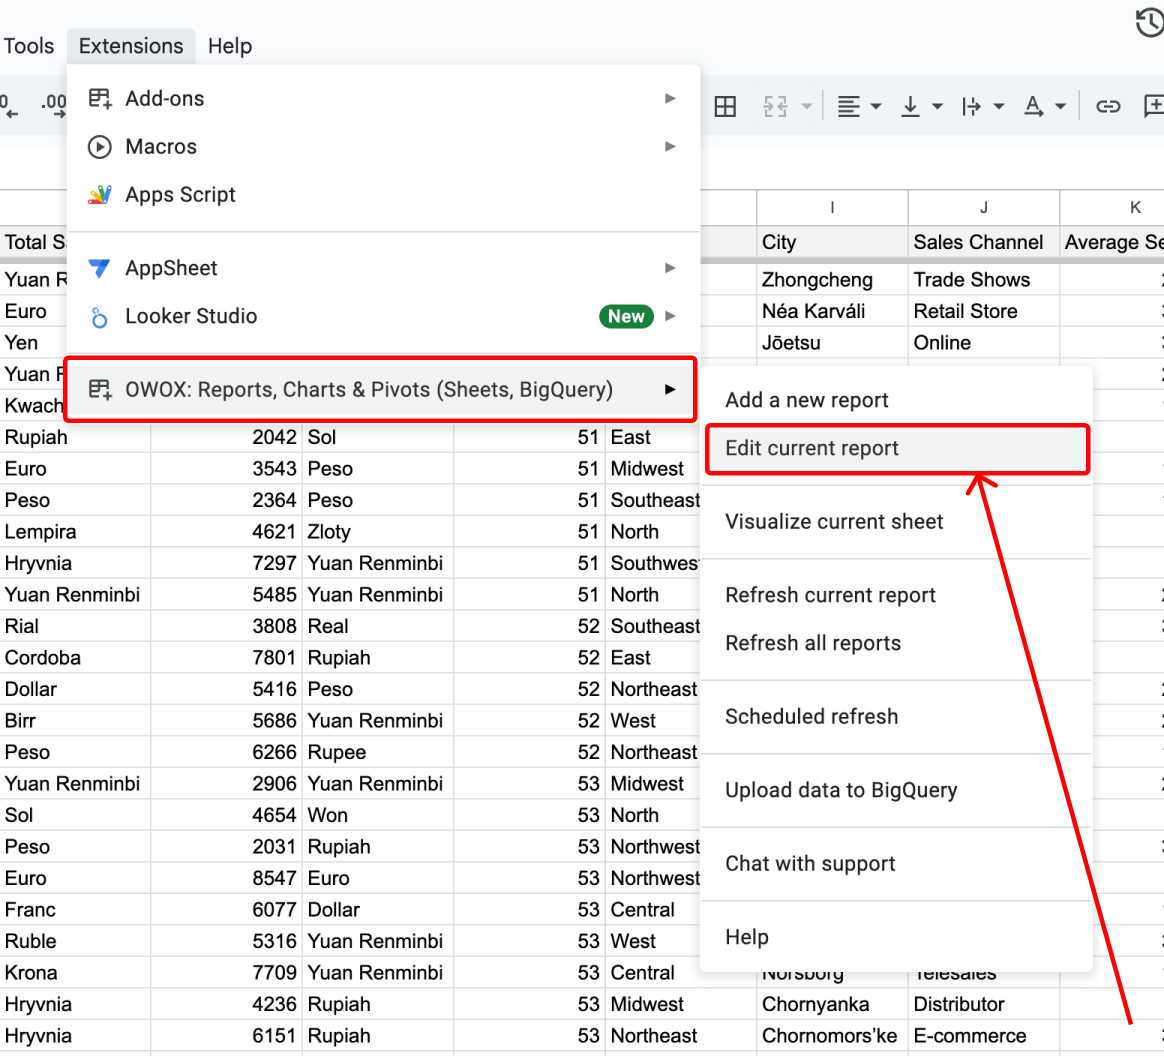Choose Add a new report
The width and height of the screenshot is (1164, 1056).
click(x=896, y=400)
